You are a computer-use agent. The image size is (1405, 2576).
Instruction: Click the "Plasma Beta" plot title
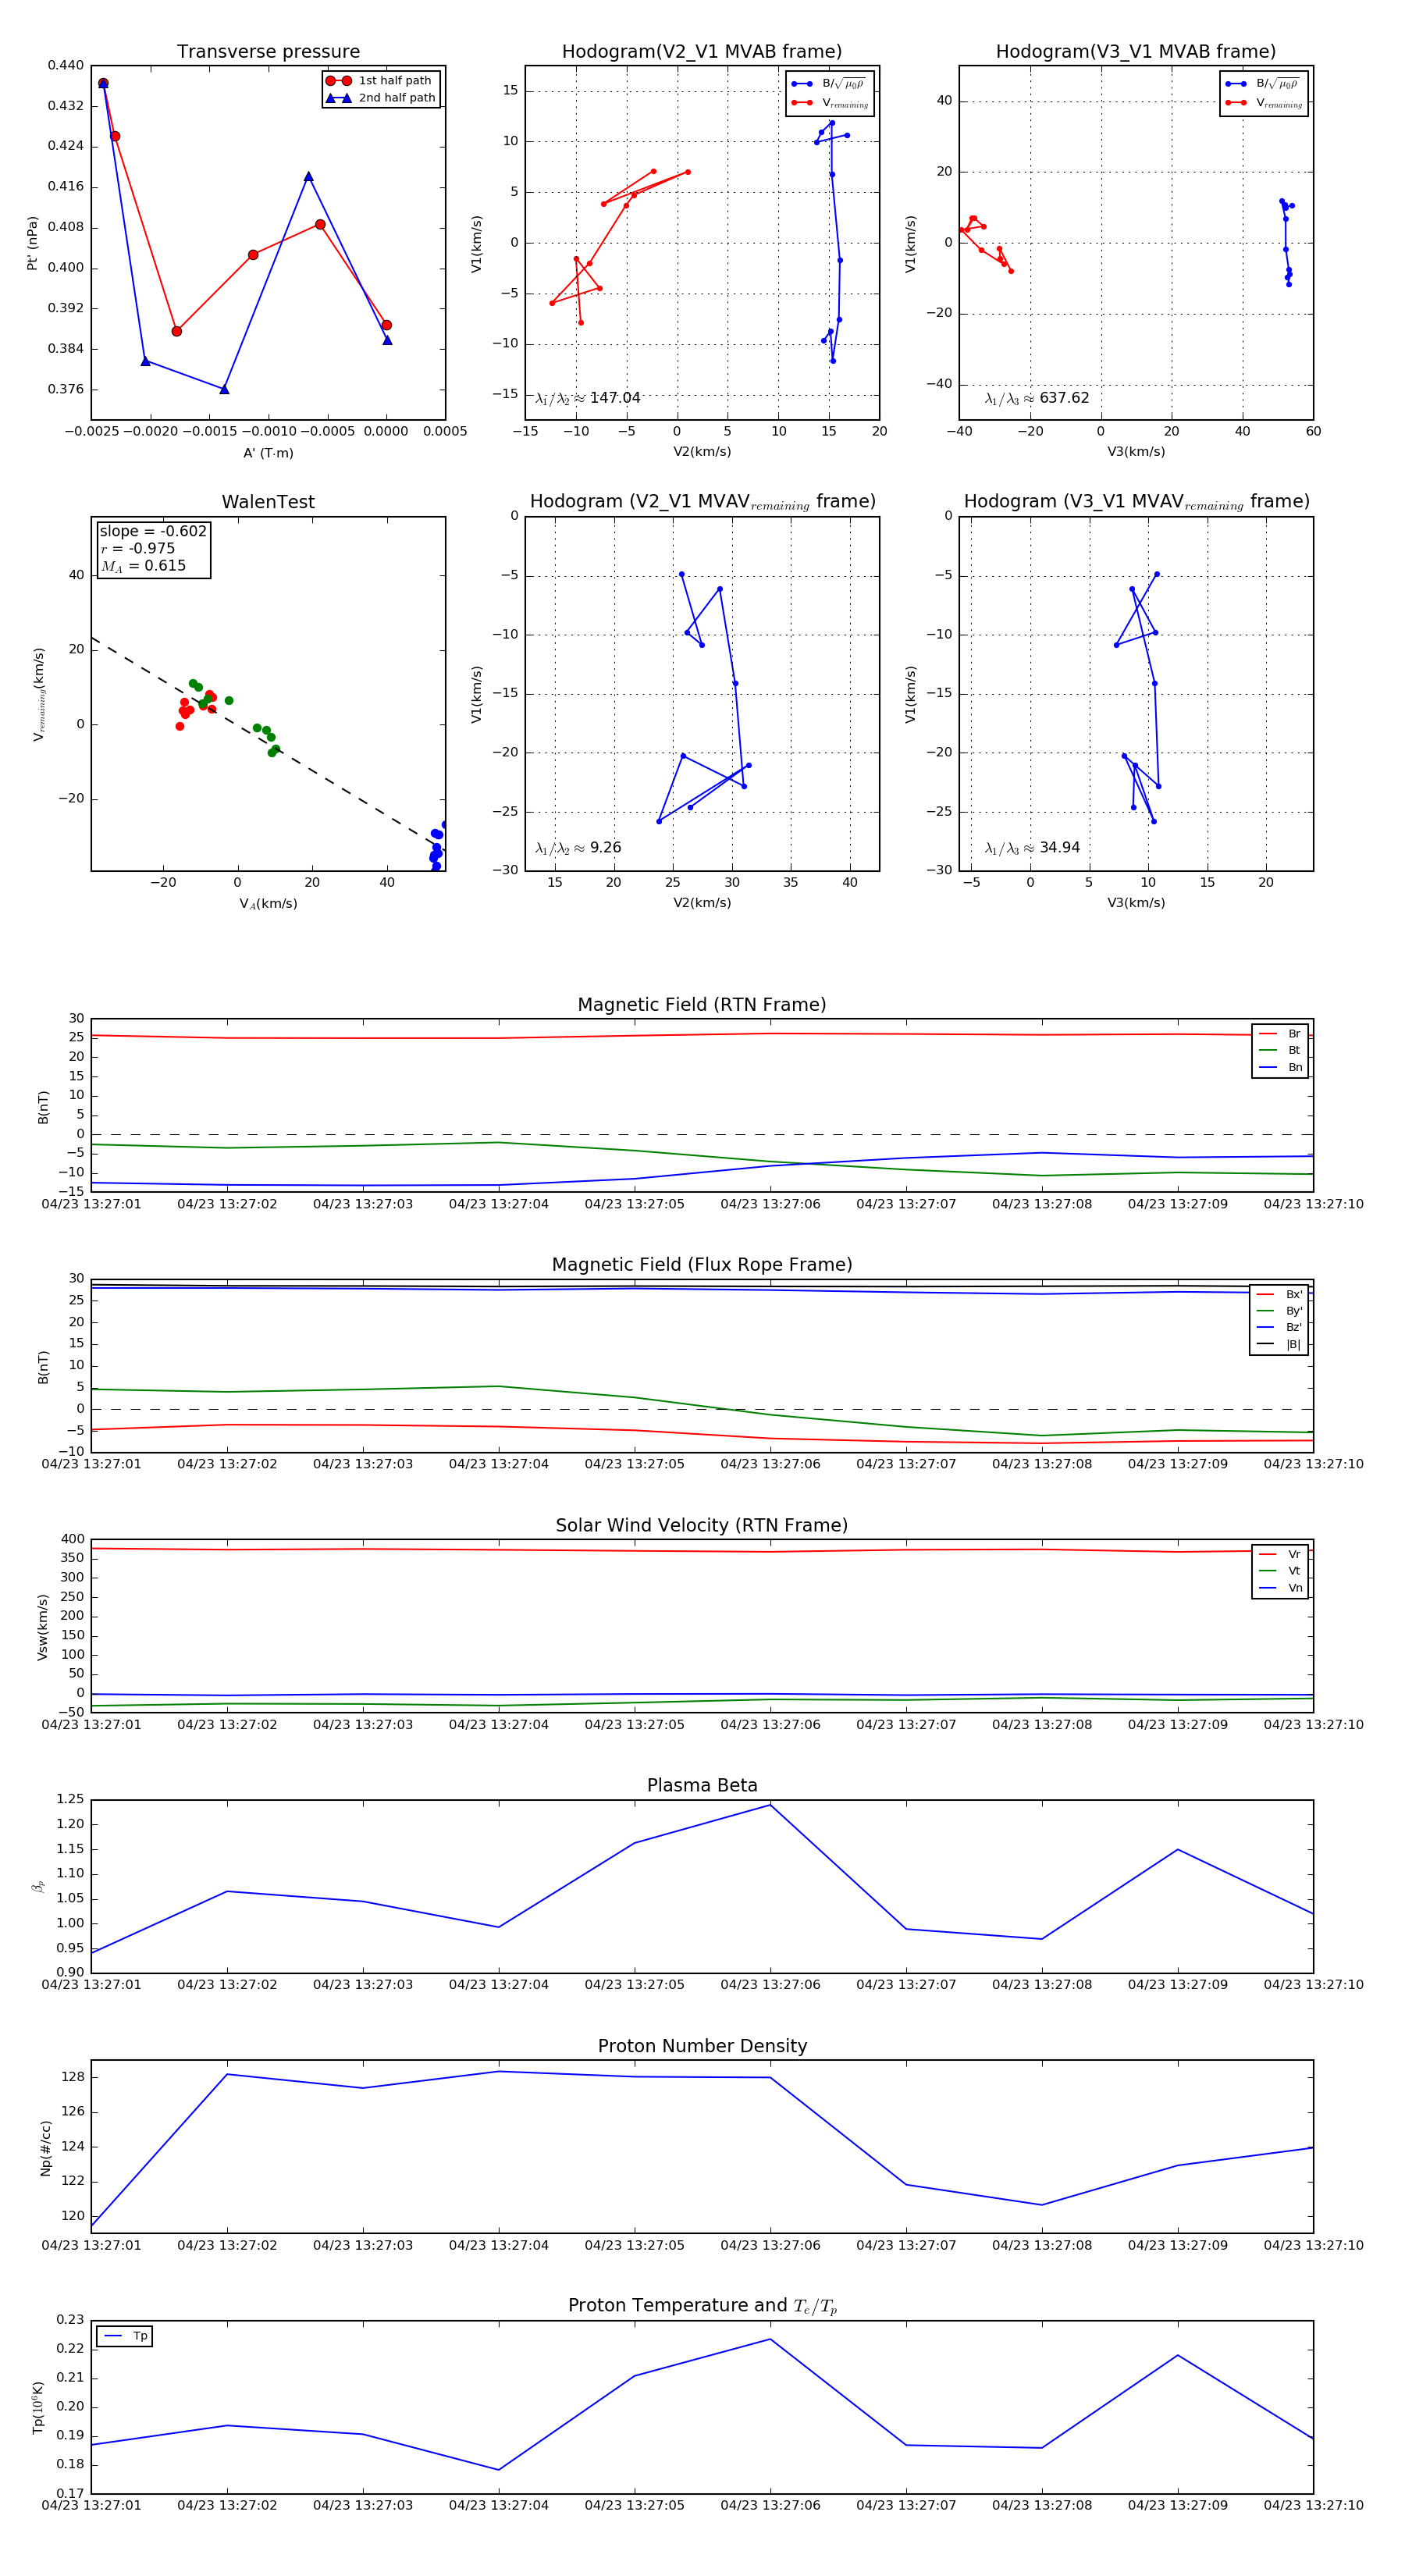(x=702, y=1786)
